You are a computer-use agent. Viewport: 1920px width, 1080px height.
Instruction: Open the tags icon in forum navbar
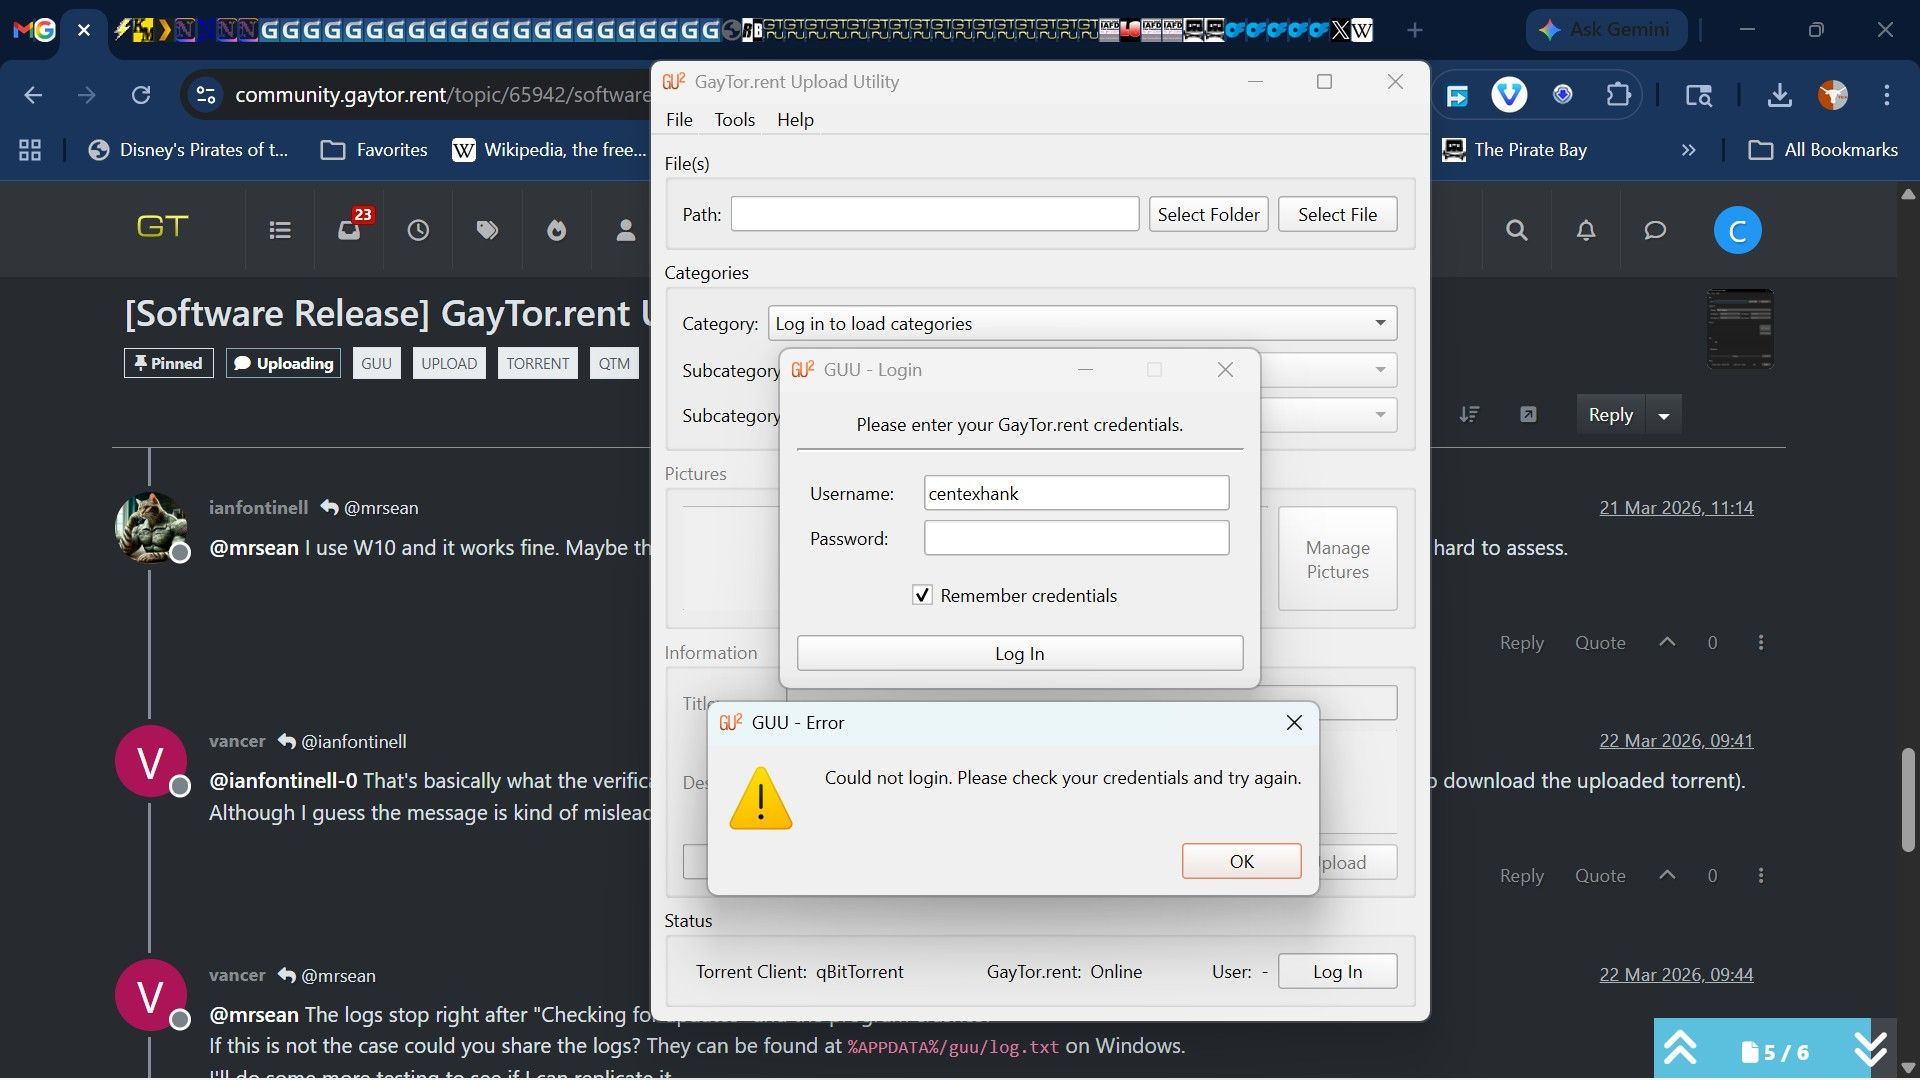pos(487,231)
